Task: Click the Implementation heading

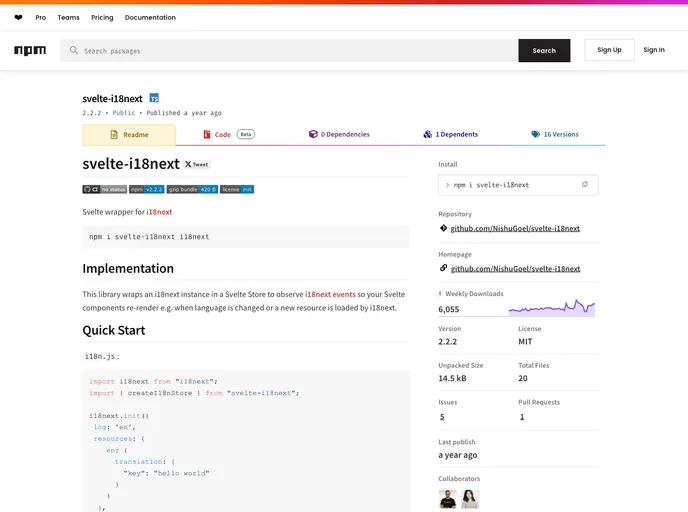Action: 128,268
